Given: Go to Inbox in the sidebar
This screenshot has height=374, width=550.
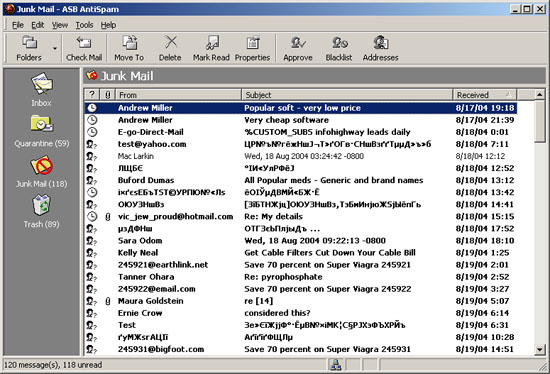Looking at the screenshot, I should pos(41,89).
